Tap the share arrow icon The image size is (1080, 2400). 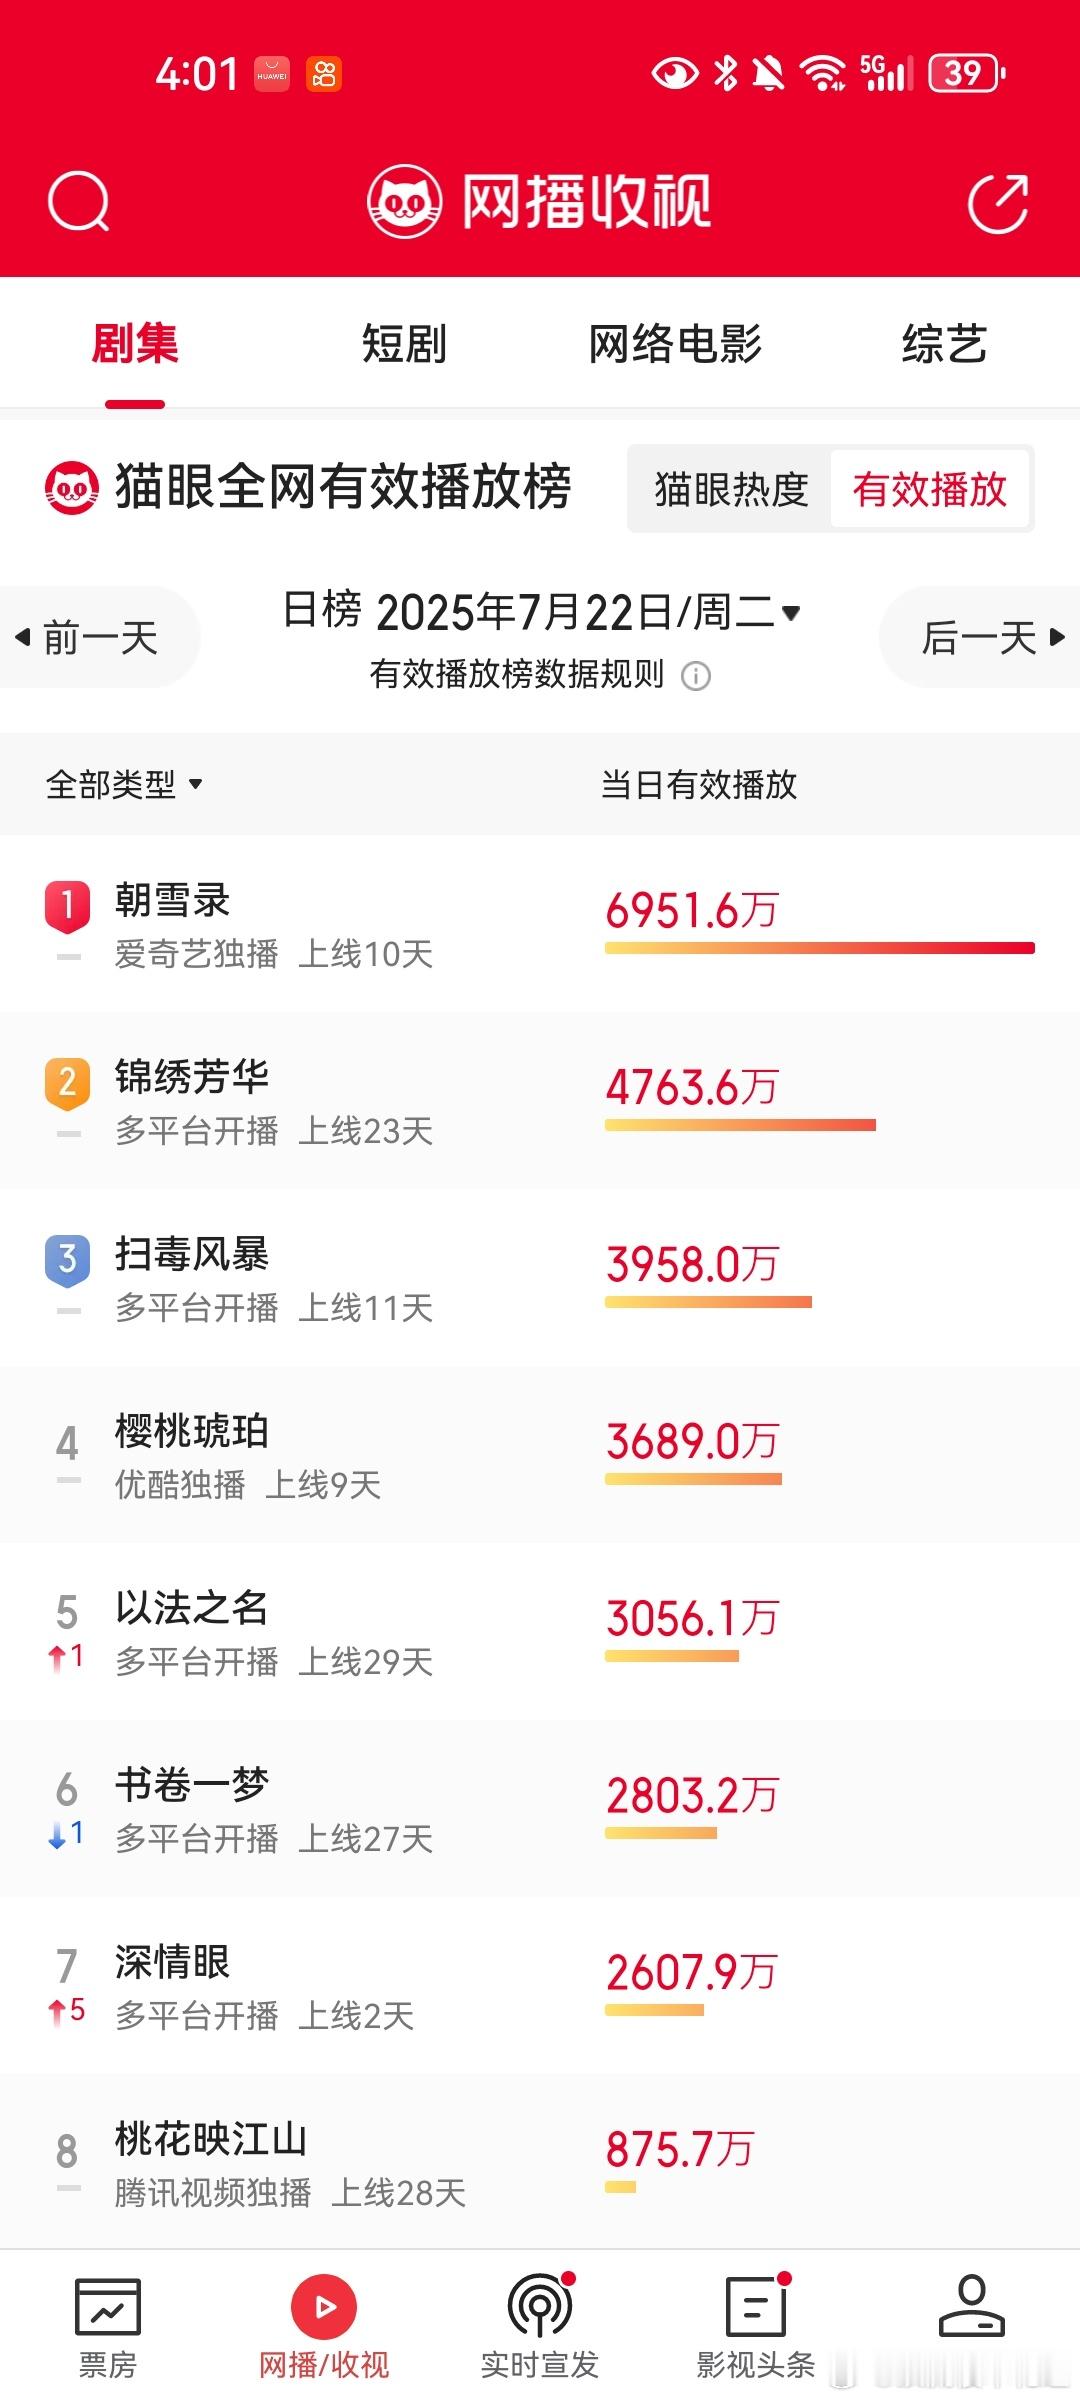(998, 203)
